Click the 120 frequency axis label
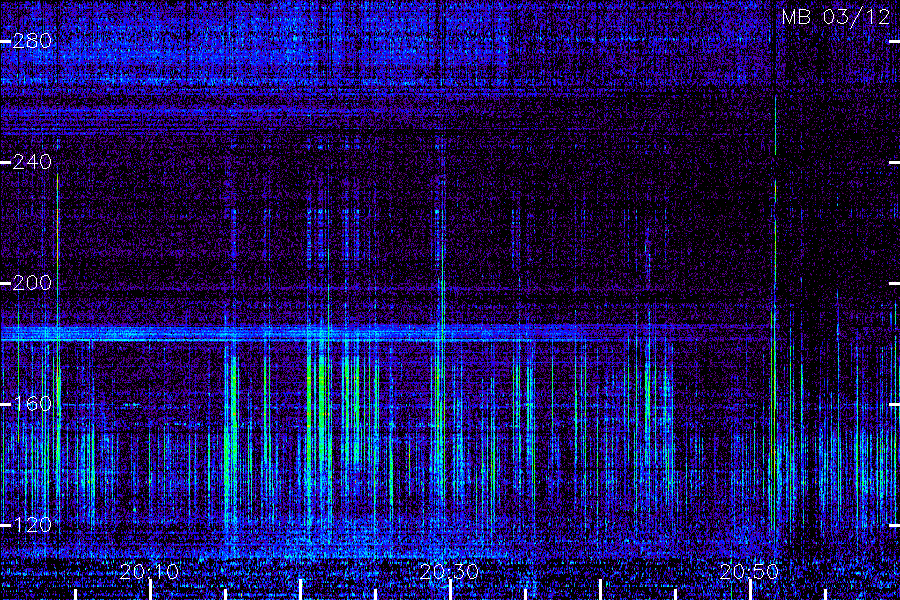This screenshot has height=600, width=900. 32,525
